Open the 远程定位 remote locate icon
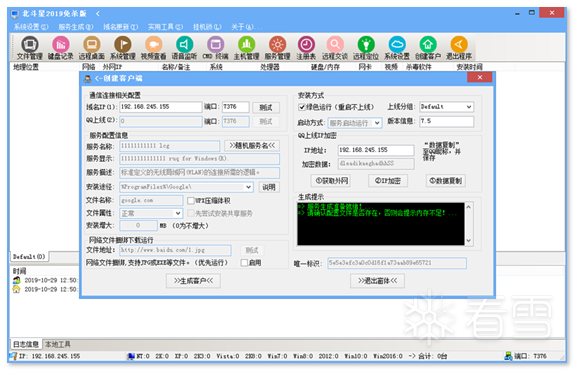574x370 pixels. pos(366,48)
